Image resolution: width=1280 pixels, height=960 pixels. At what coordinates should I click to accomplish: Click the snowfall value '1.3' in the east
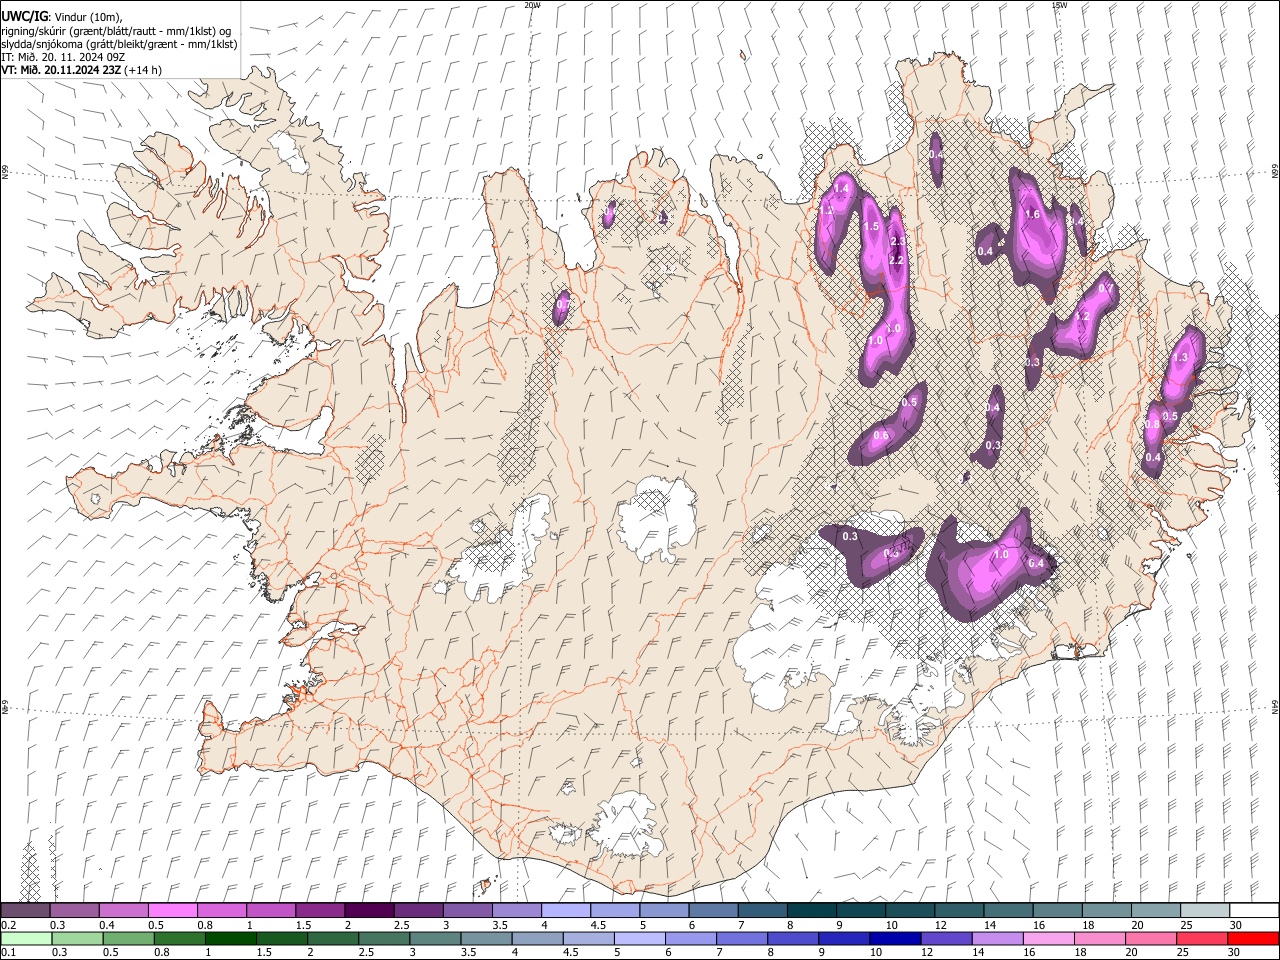(x=1180, y=358)
